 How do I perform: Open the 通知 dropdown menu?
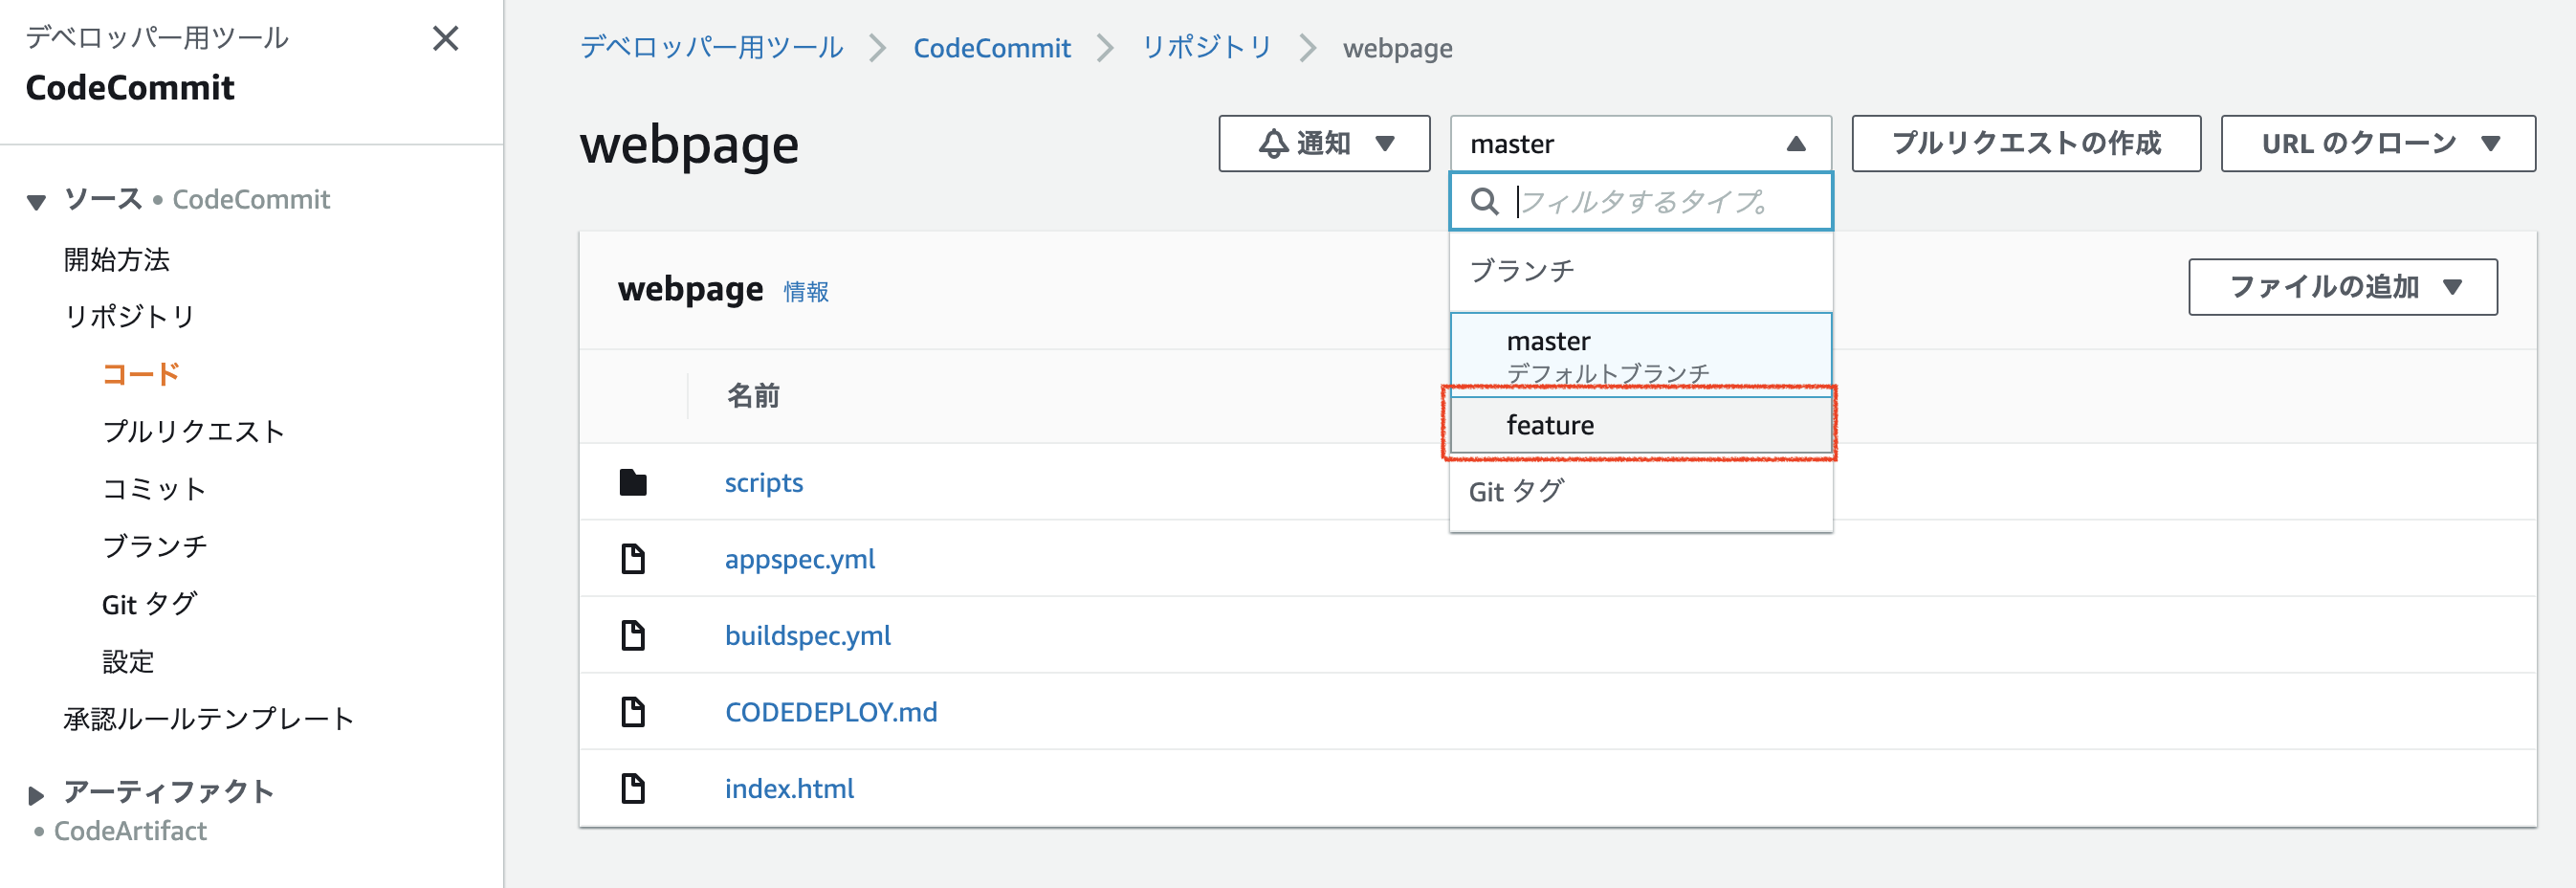(x=1324, y=144)
